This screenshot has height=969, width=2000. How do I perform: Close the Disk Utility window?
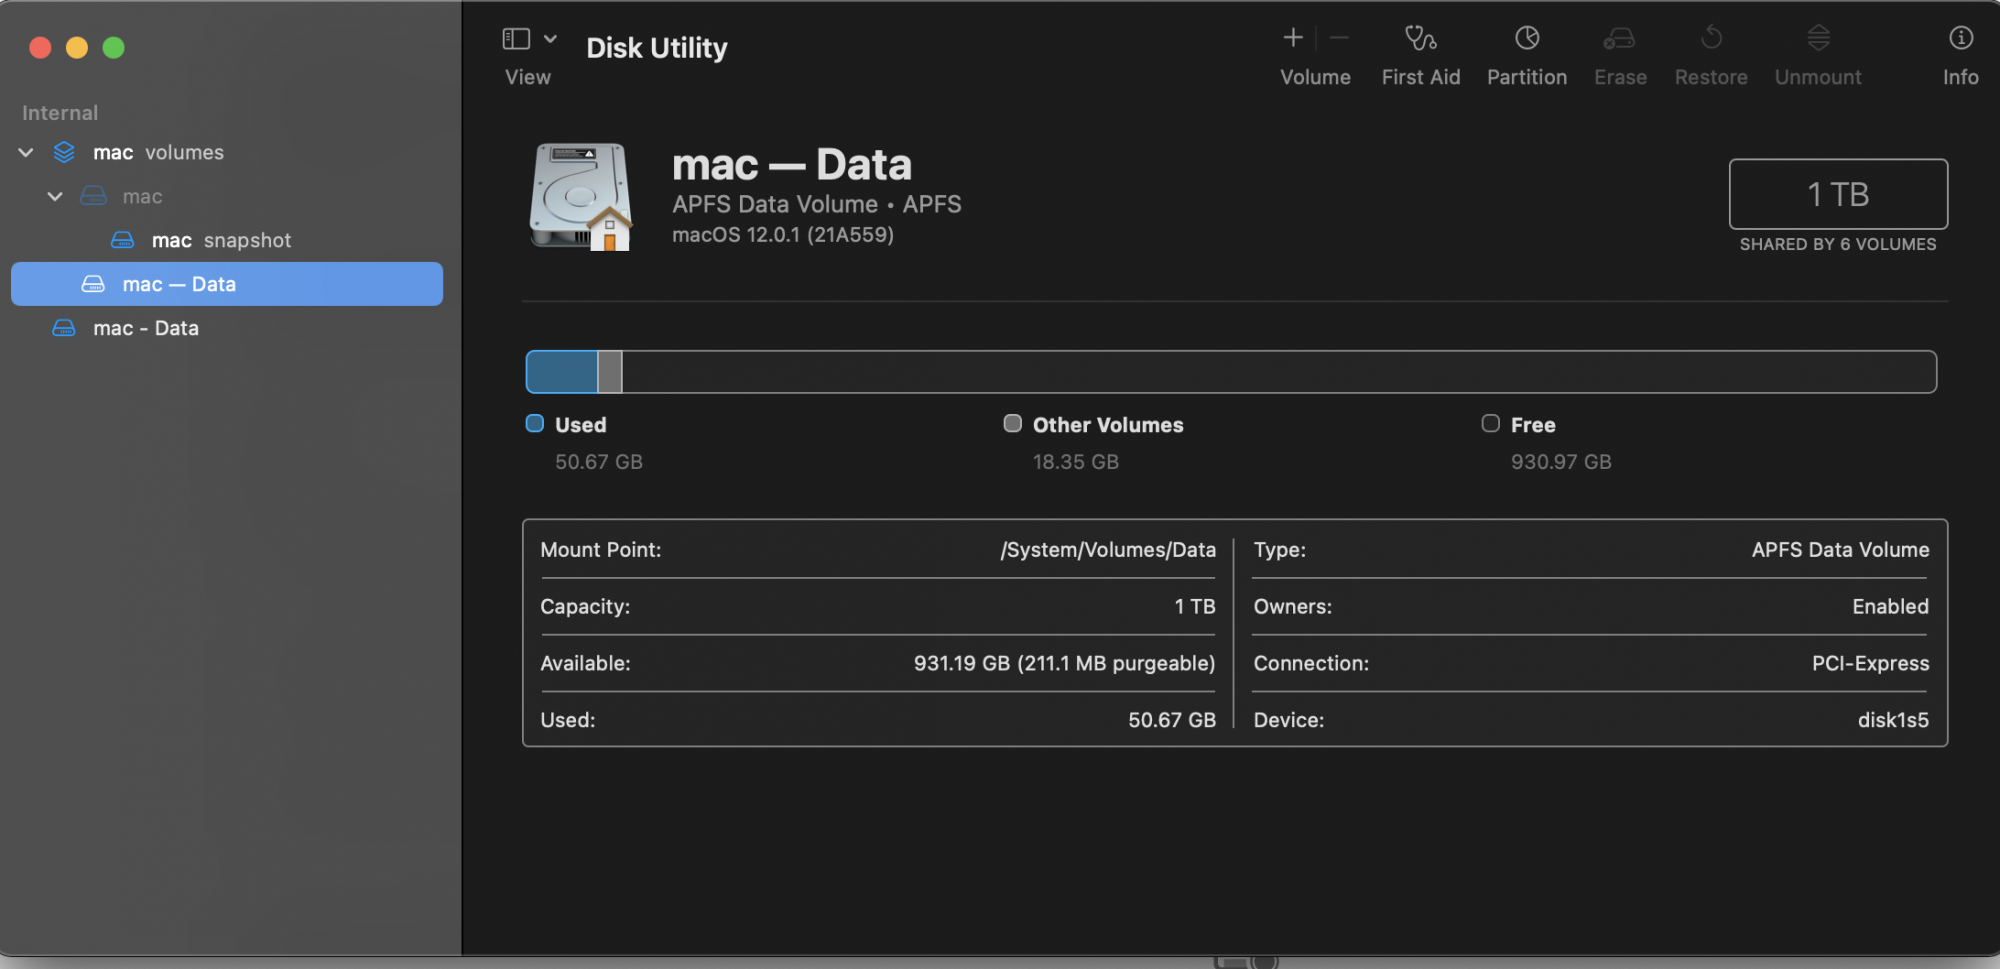40,47
